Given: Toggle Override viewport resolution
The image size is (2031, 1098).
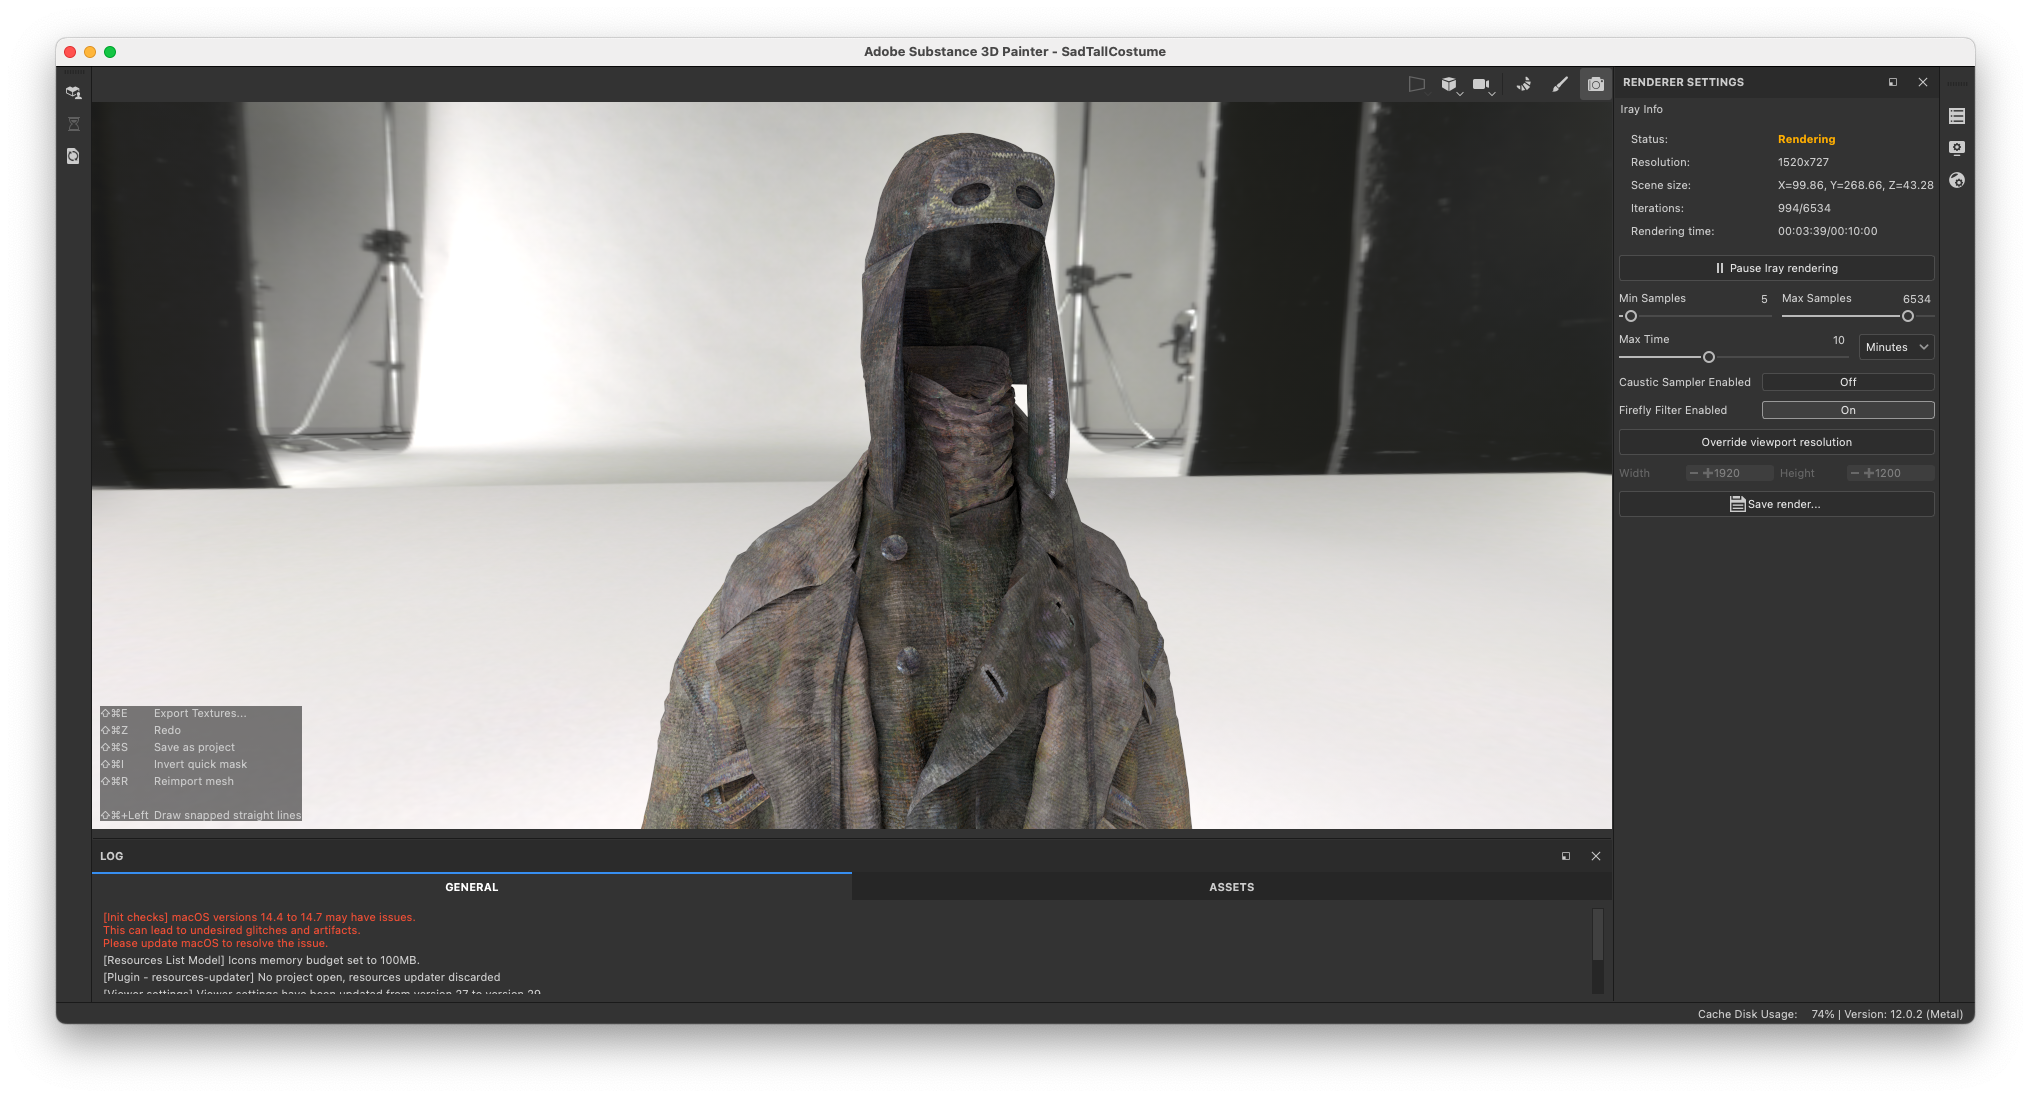Looking at the screenshot, I should (x=1776, y=442).
